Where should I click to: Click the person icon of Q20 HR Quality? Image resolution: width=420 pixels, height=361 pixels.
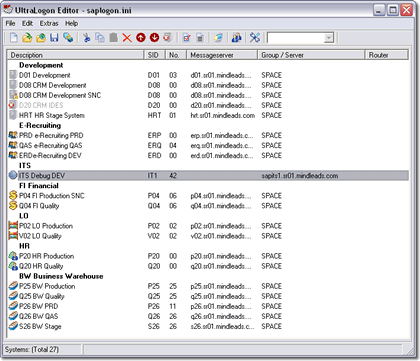point(13,266)
